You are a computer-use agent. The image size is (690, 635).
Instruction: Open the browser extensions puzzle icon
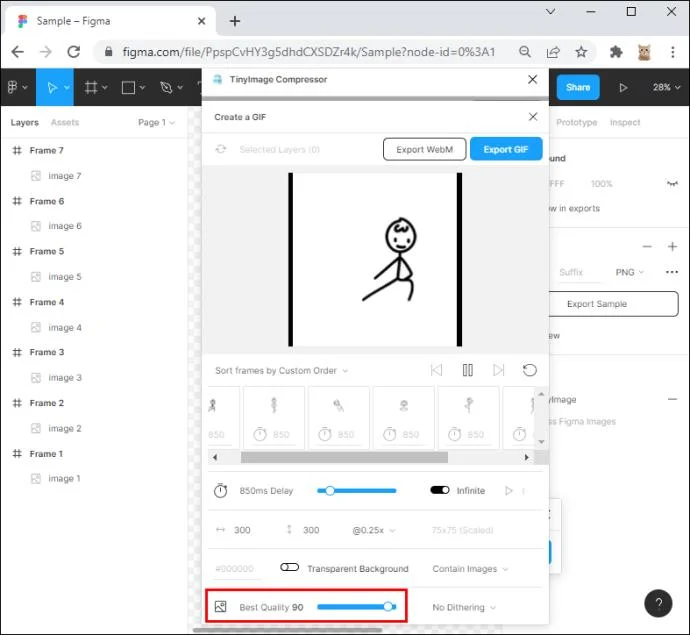pos(616,52)
